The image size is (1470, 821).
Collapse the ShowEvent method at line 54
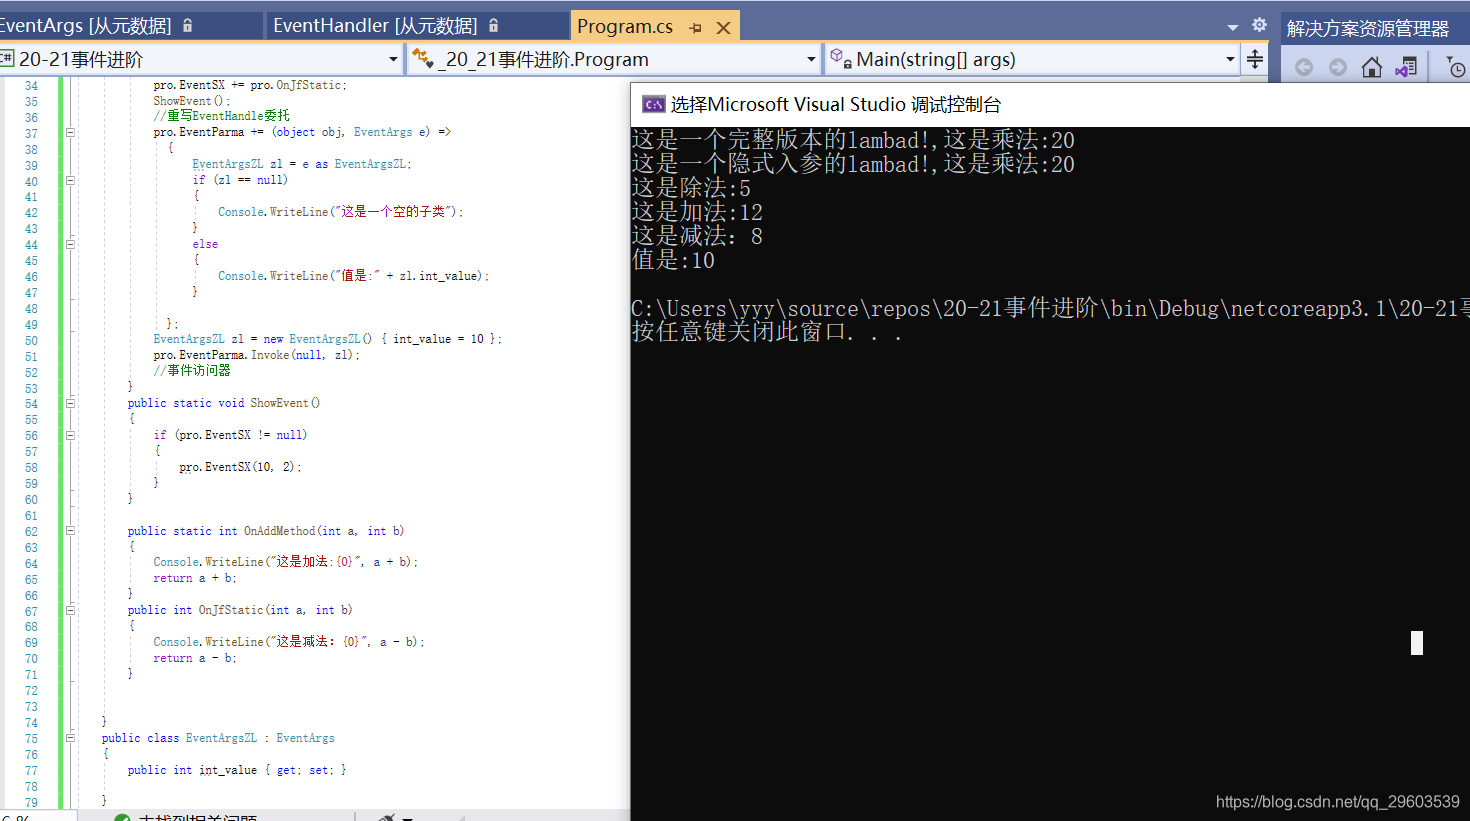70,403
